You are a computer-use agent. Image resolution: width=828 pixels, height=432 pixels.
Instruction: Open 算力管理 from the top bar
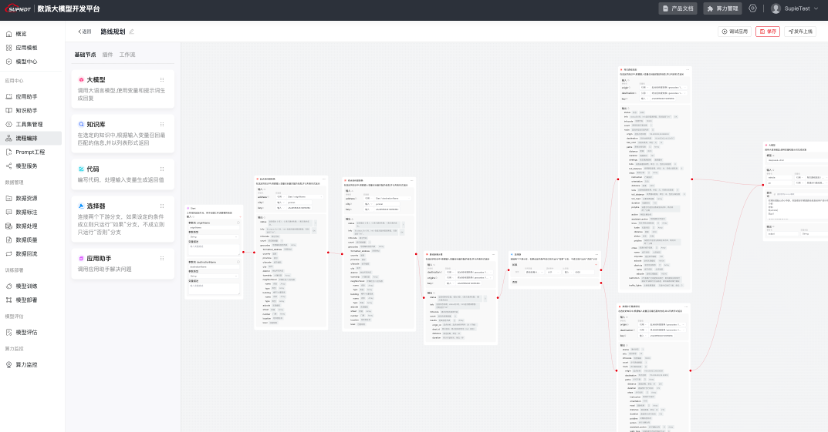click(723, 8)
